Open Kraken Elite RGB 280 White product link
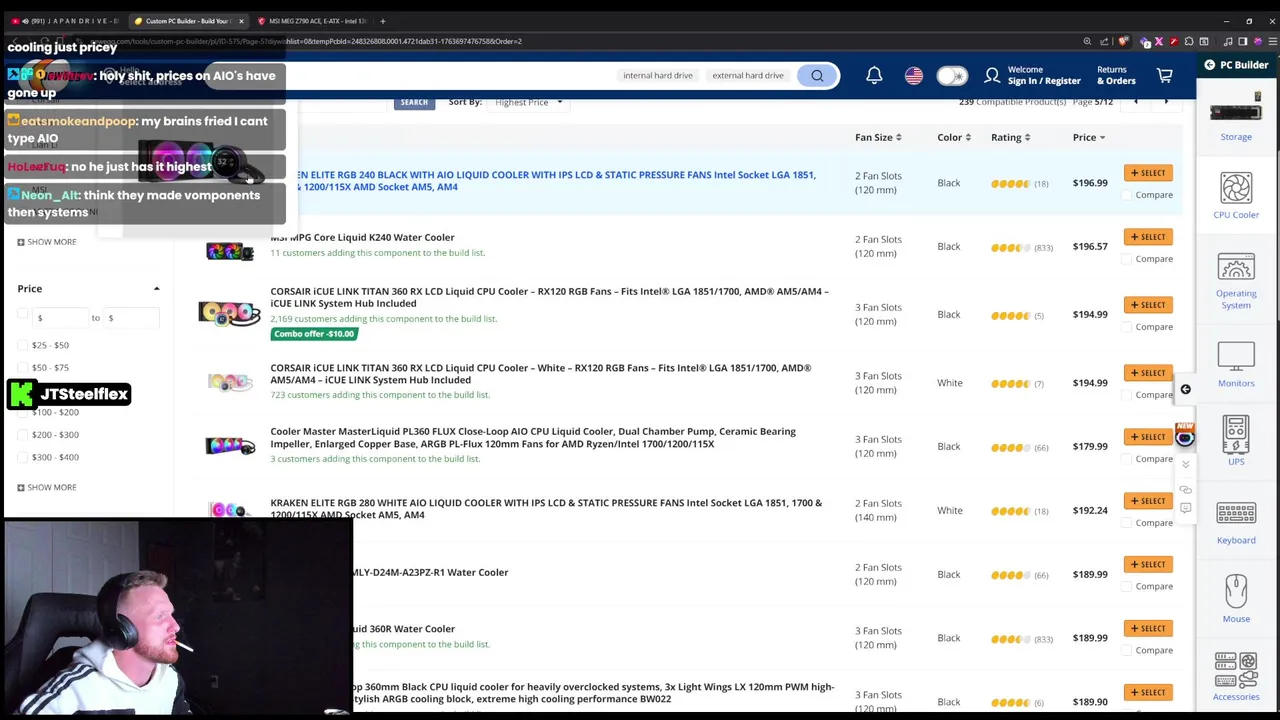 pos(546,509)
